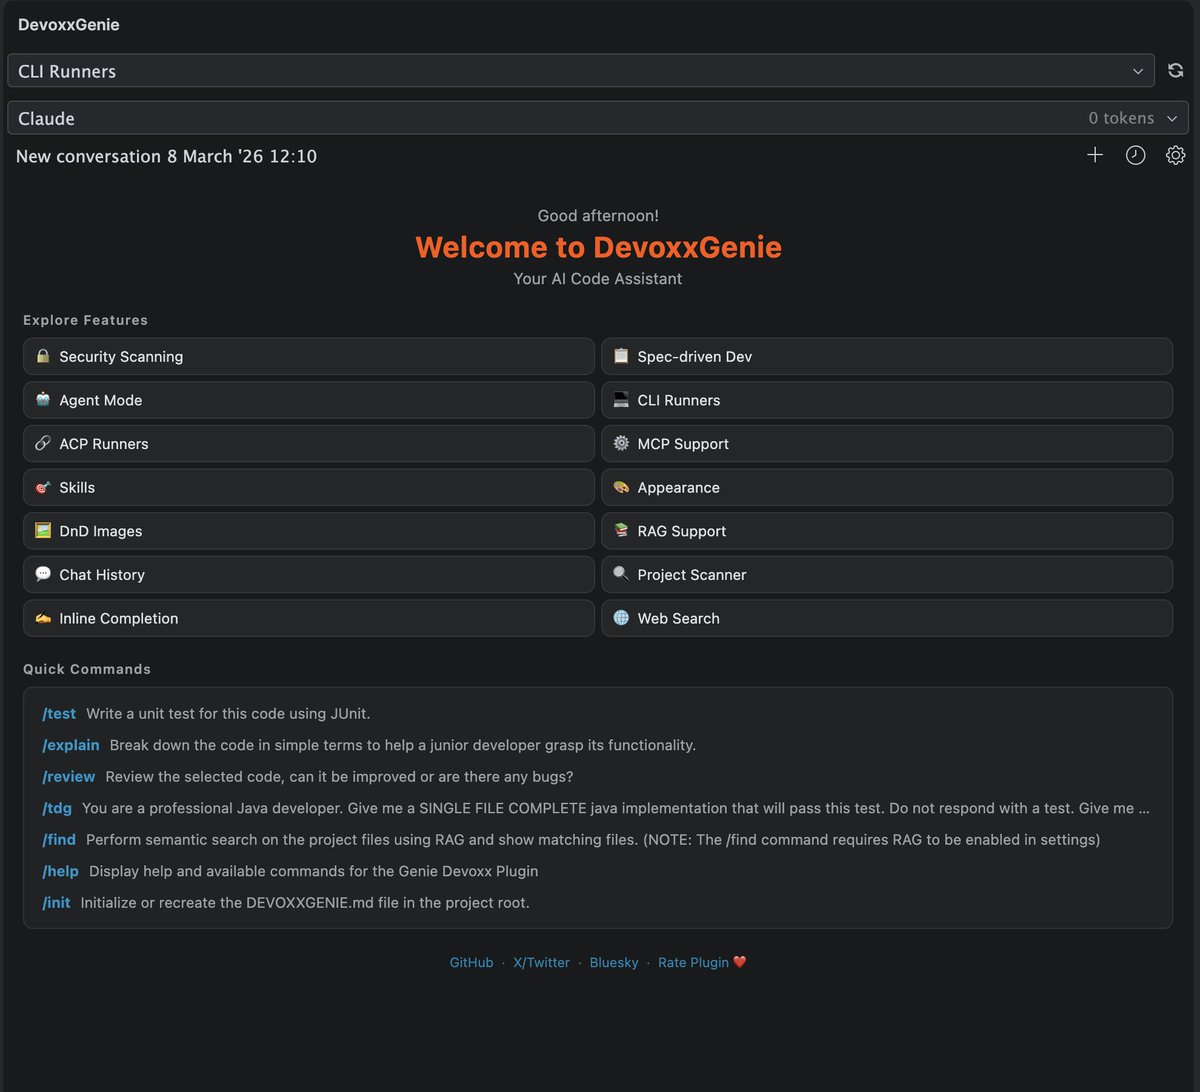Open the Spec-driven Dev feature card
The width and height of the screenshot is (1200, 1092).
[887, 356]
